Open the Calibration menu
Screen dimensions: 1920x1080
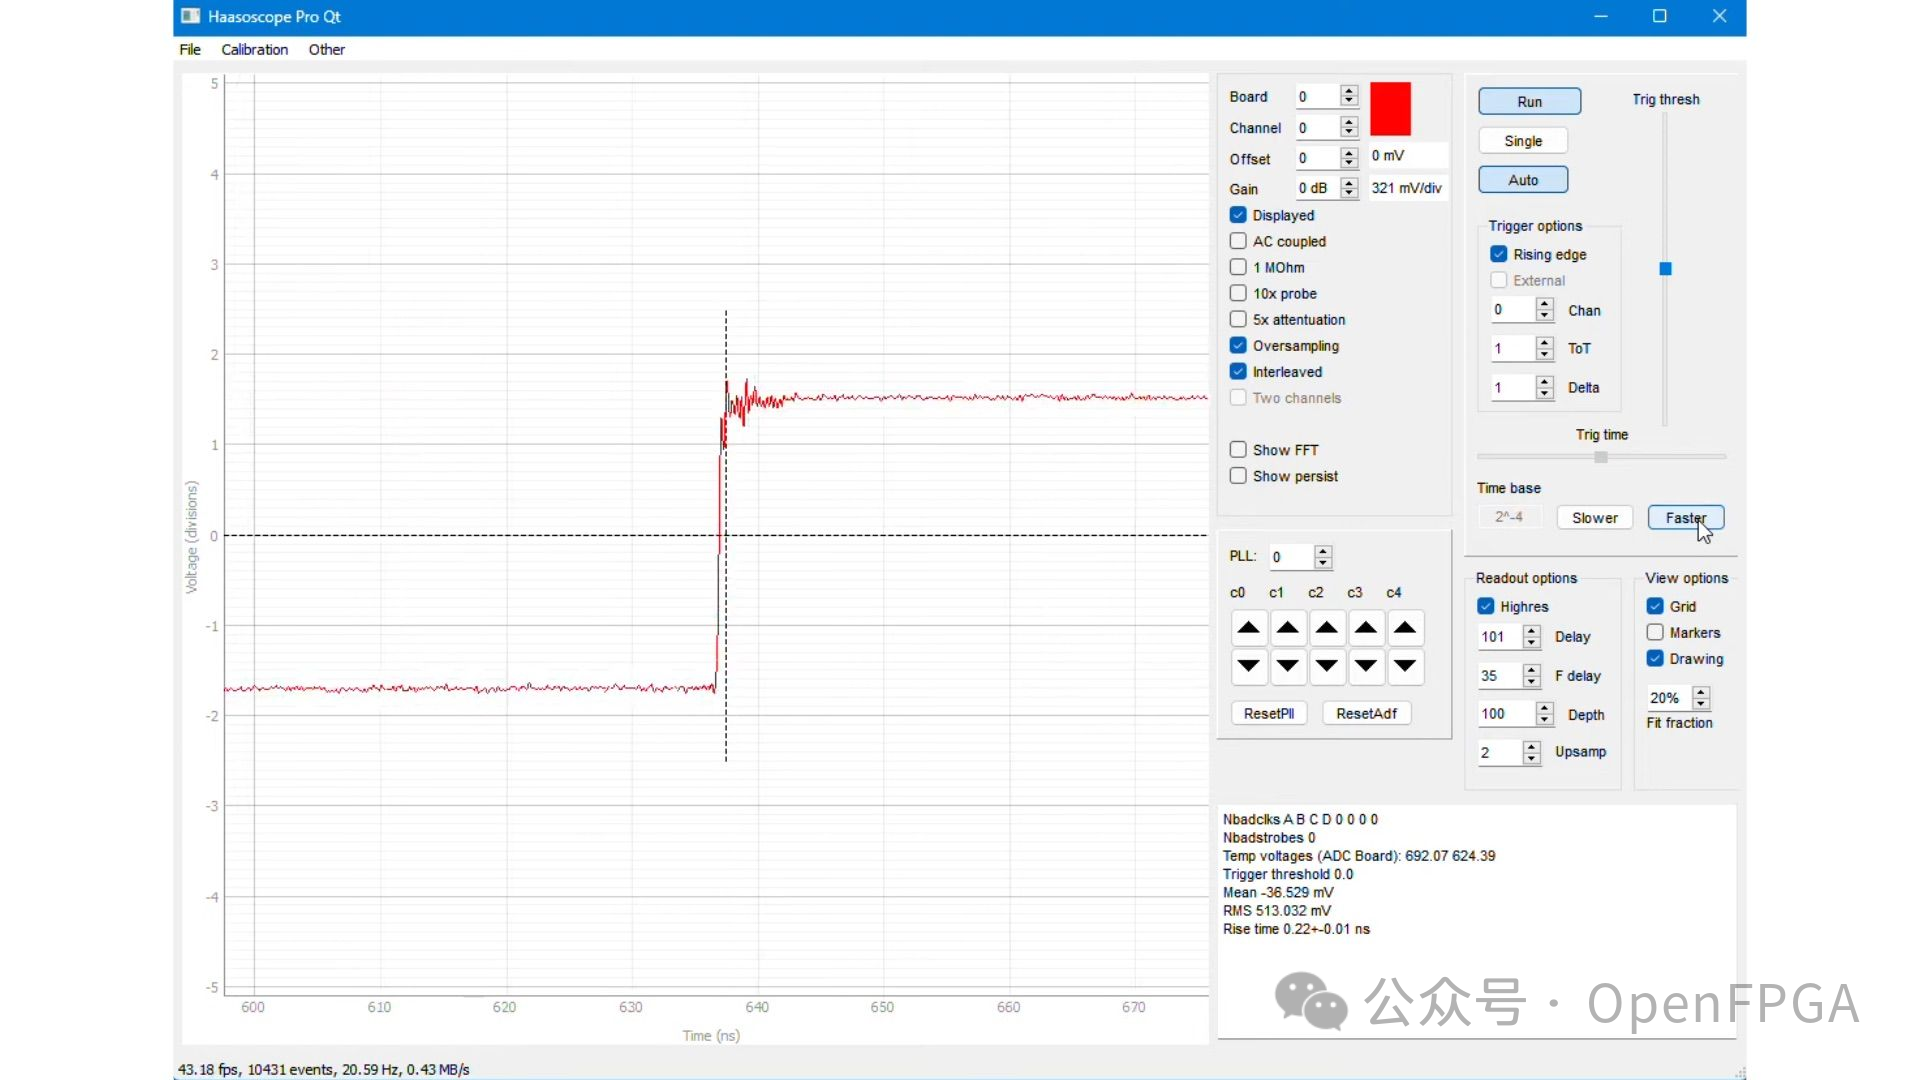point(255,49)
